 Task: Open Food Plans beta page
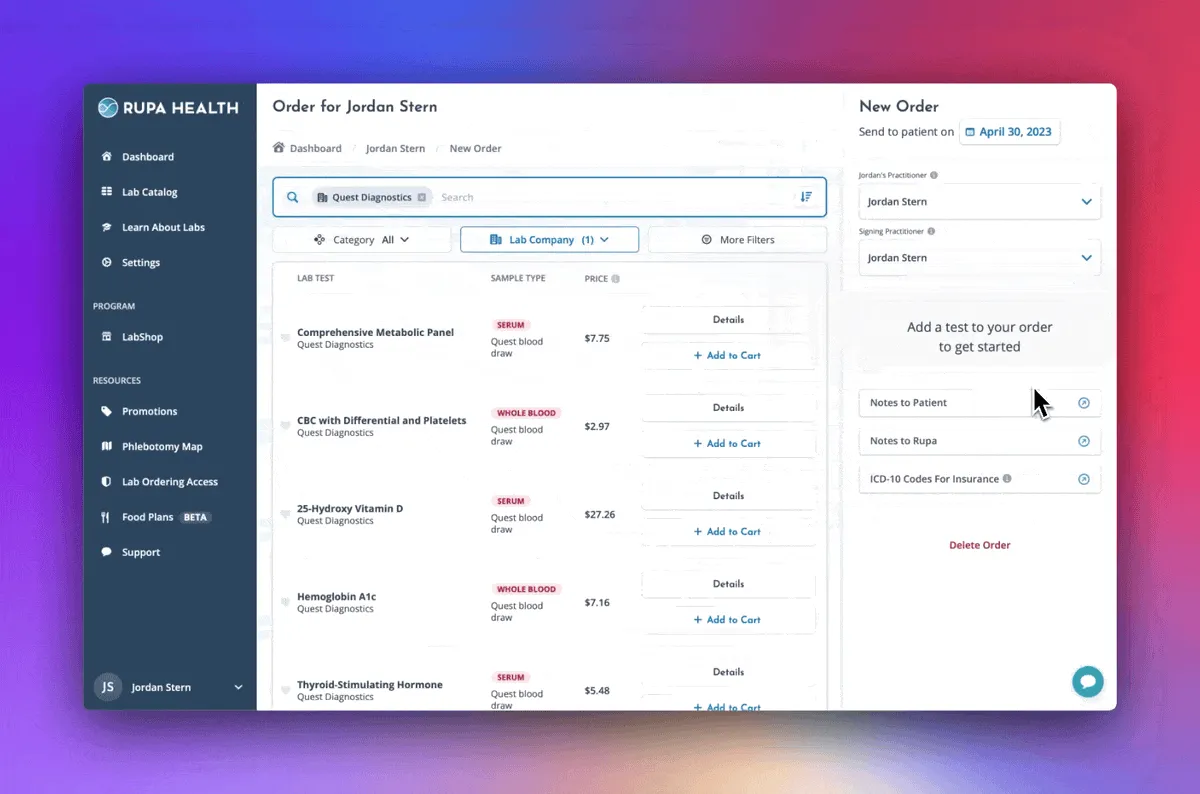click(155, 517)
